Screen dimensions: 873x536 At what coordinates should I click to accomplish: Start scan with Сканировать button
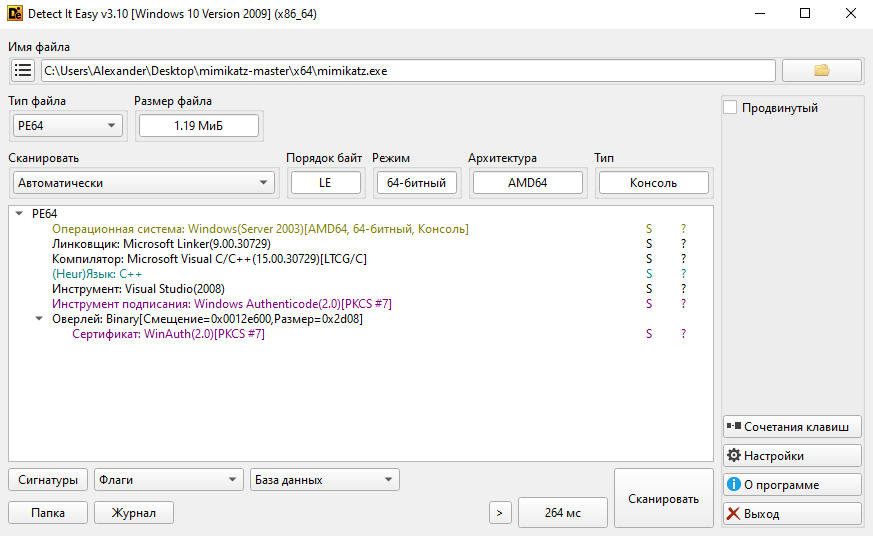(664, 498)
